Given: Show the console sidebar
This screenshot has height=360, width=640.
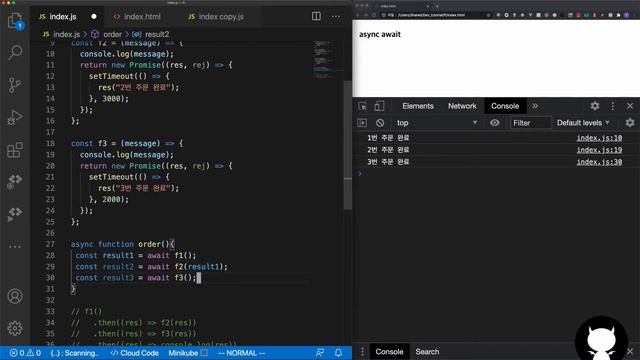Looking at the screenshot, I should (362, 123).
